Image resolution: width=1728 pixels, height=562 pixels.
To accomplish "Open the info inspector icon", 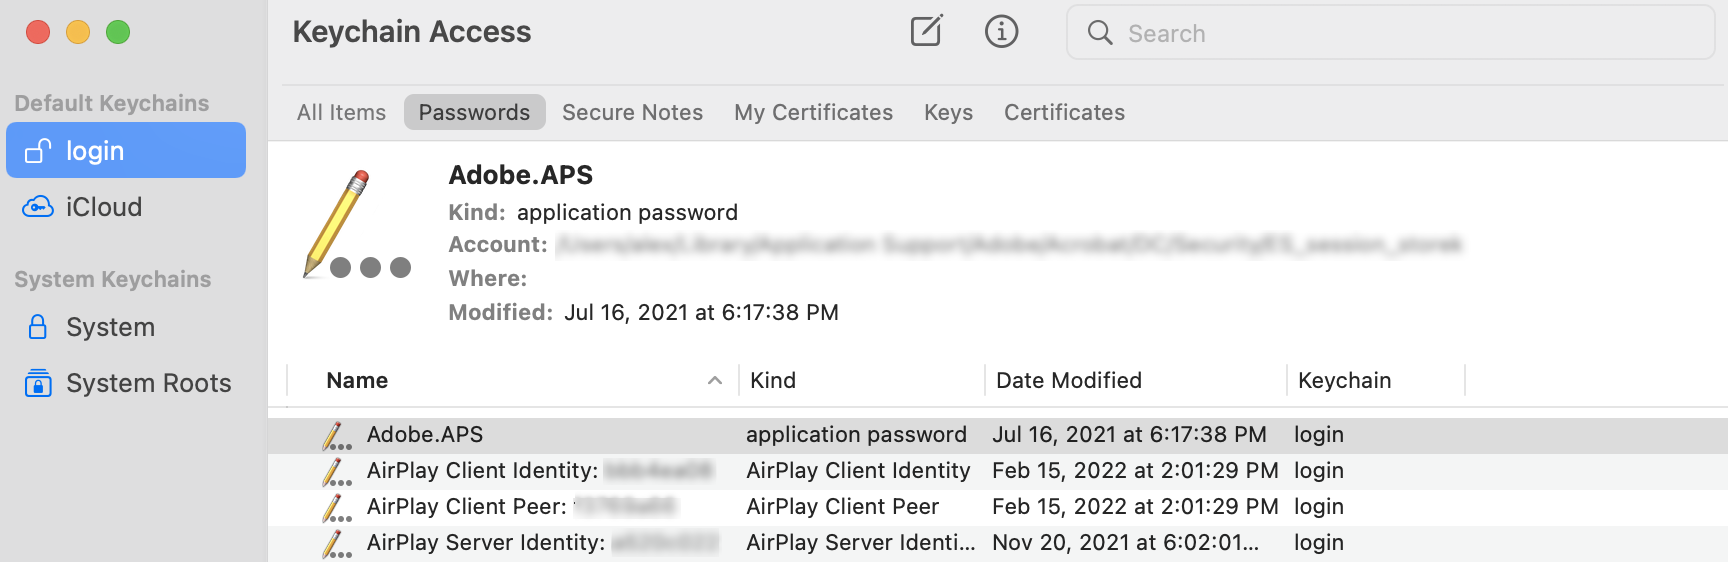I will [1001, 31].
